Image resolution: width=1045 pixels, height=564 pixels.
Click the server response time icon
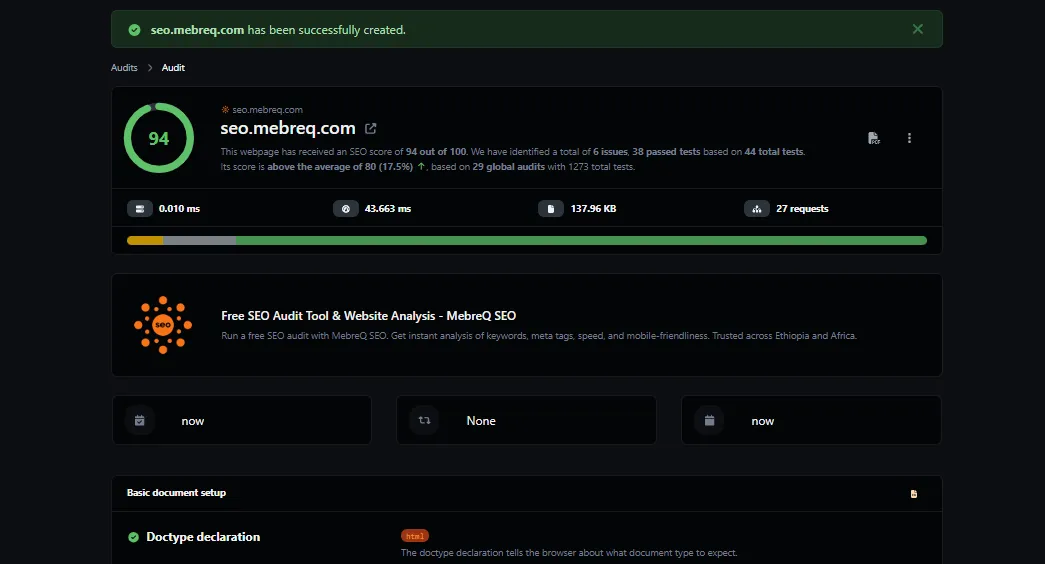(140, 209)
